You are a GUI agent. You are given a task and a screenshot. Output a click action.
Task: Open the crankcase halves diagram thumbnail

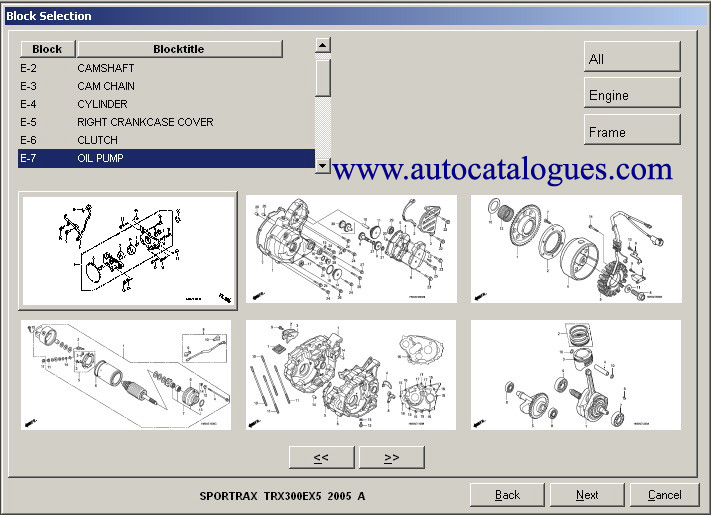[x=351, y=375]
